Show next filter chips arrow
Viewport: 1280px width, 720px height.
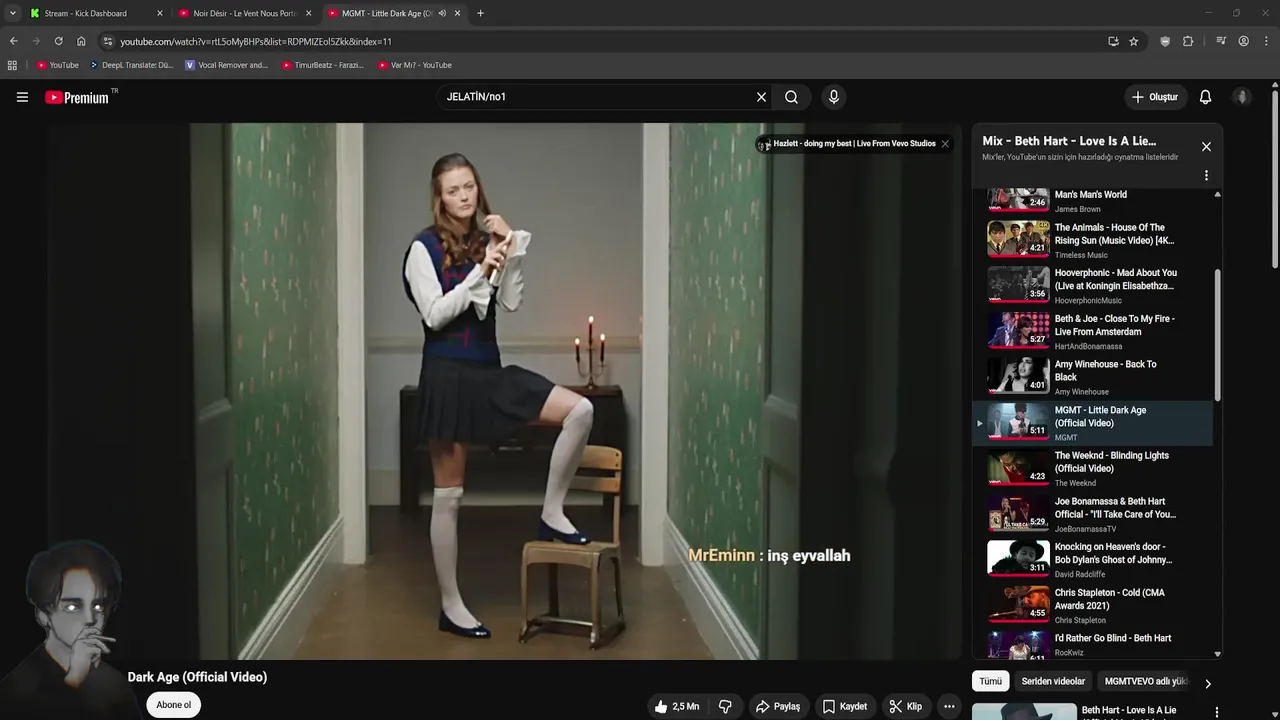click(x=1207, y=684)
